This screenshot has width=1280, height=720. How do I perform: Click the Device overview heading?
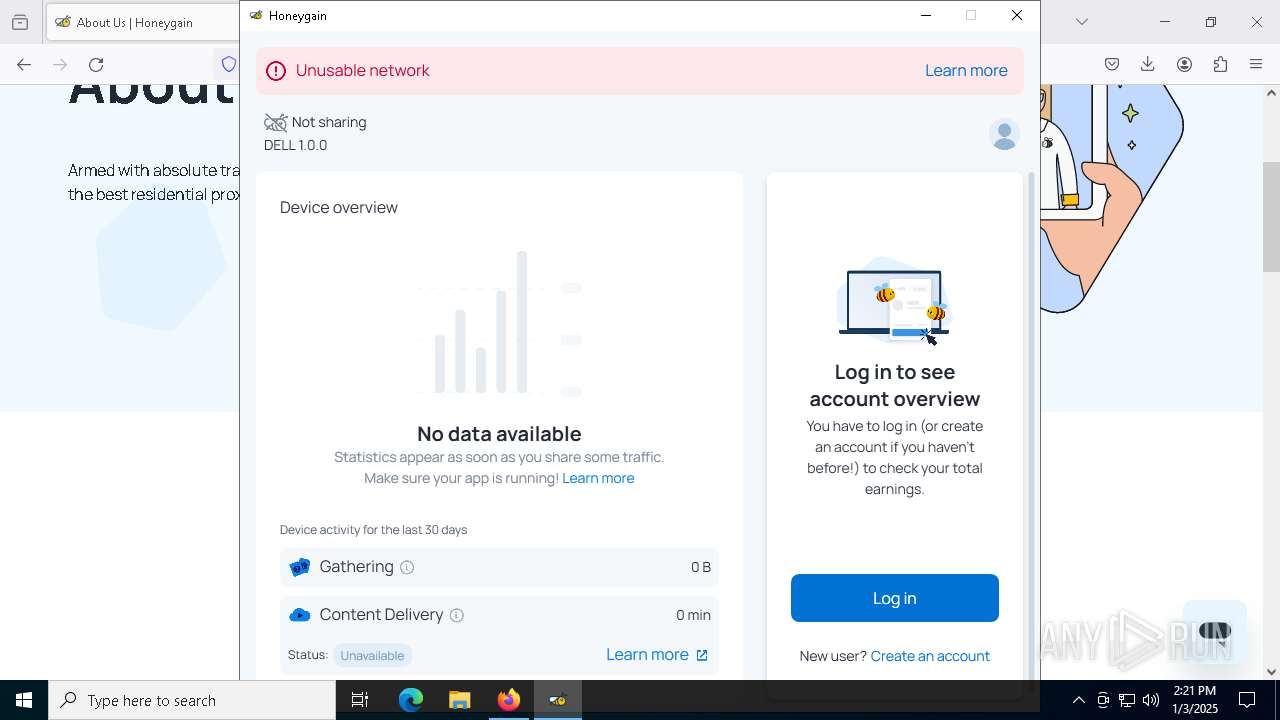339,207
